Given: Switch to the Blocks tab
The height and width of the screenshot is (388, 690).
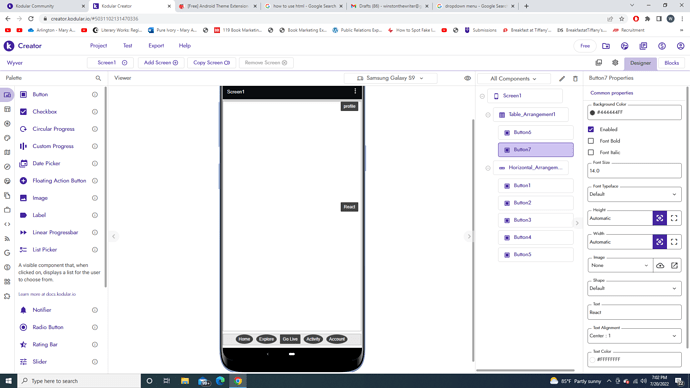Looking at the screenshot, I should click(671, 63).
